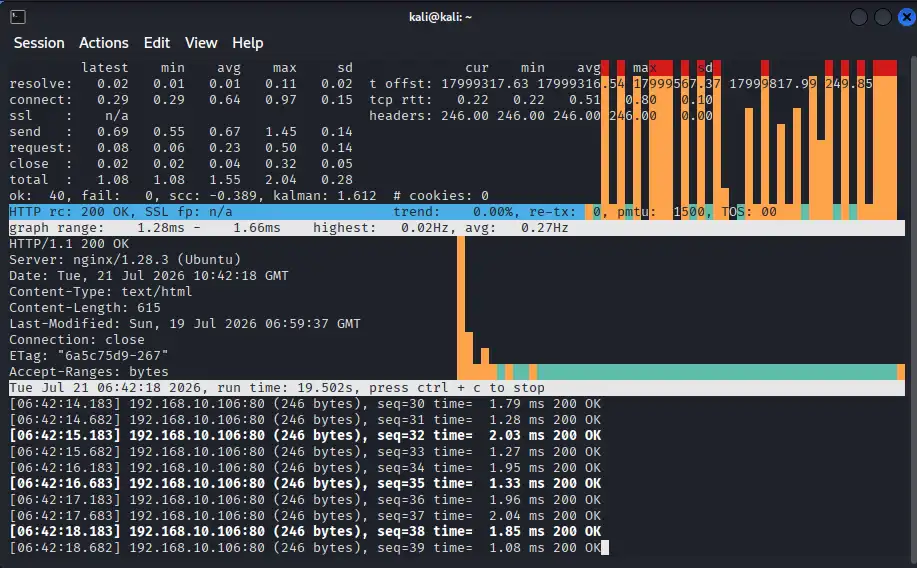The height and width of the screenshot is (568, 917).
Task: Click the 'highest: 0.02Hz' value
Action: (381, 228)
